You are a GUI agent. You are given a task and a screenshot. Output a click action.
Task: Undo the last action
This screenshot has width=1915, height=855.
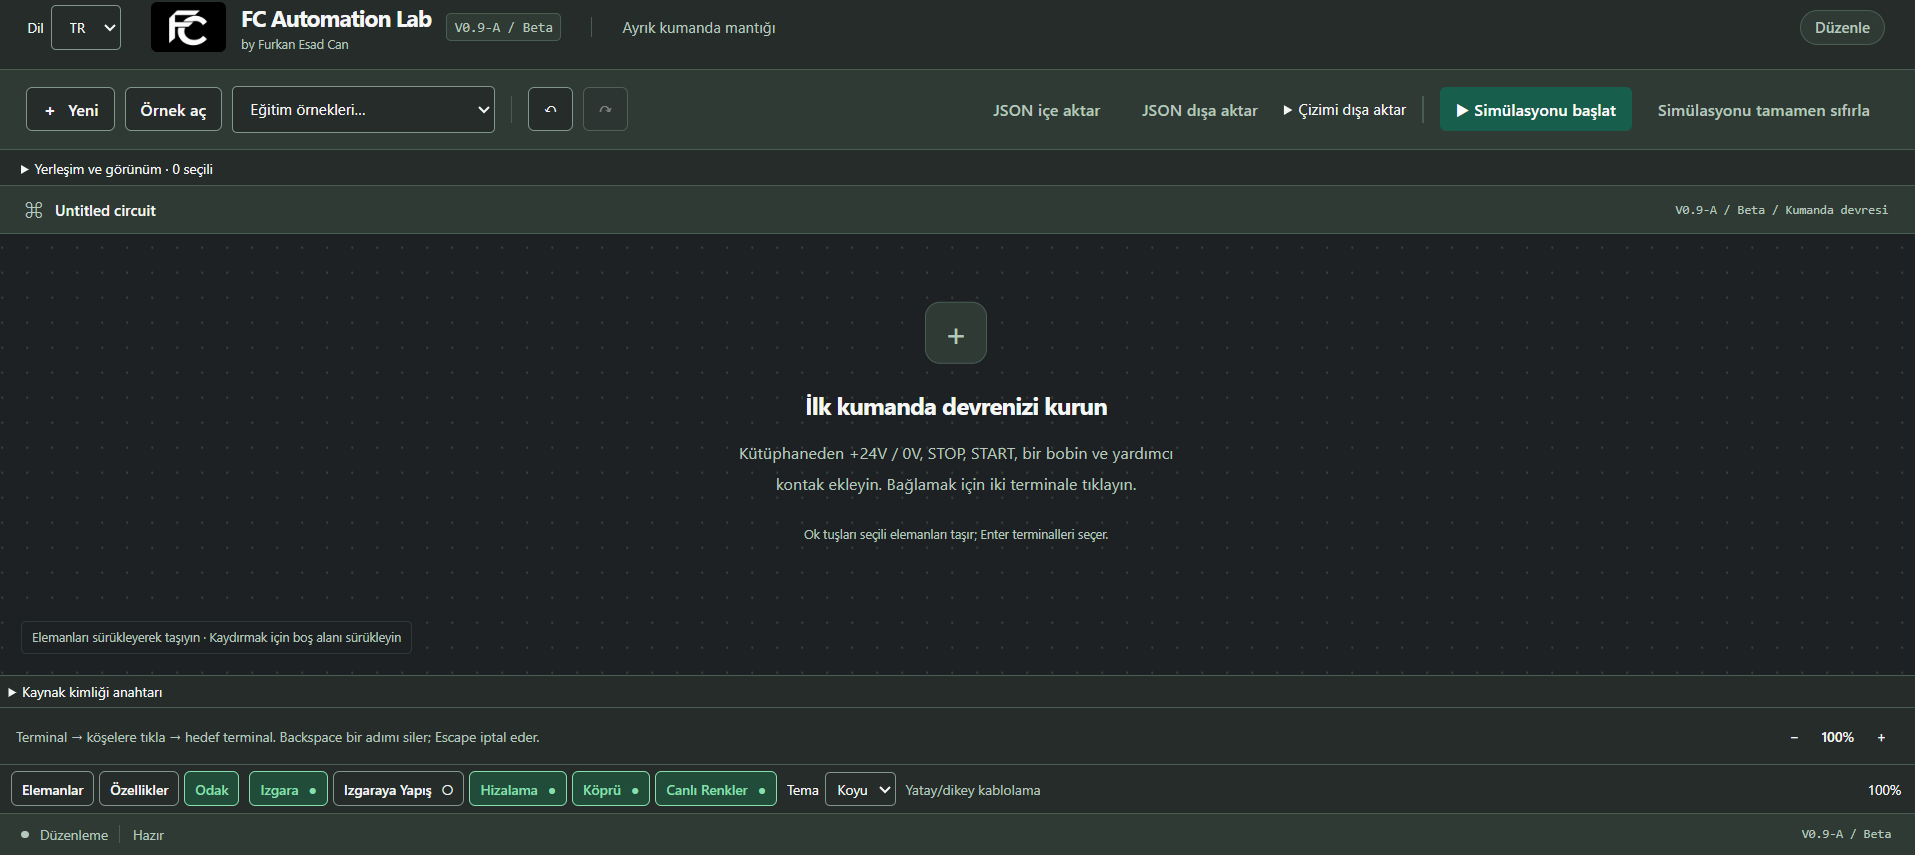click(550, 109)
